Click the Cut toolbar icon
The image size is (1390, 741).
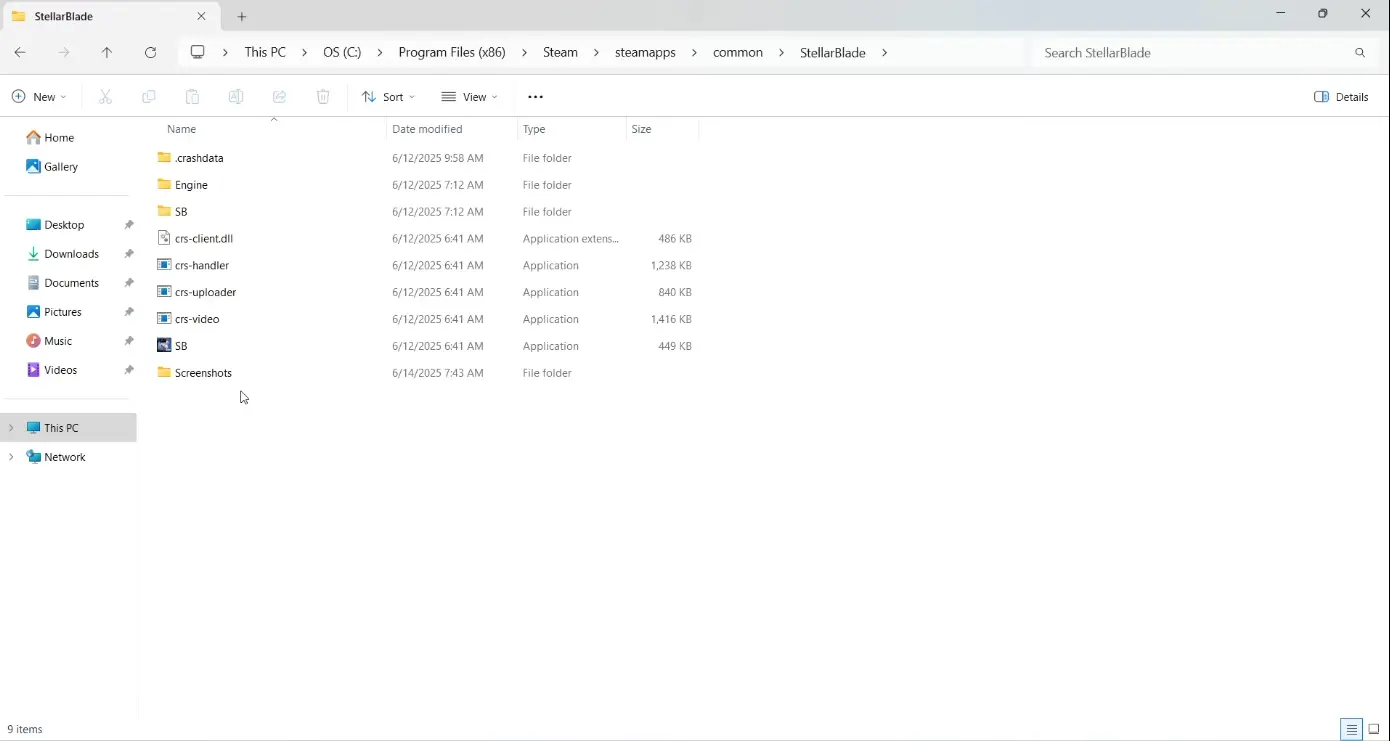105,97
